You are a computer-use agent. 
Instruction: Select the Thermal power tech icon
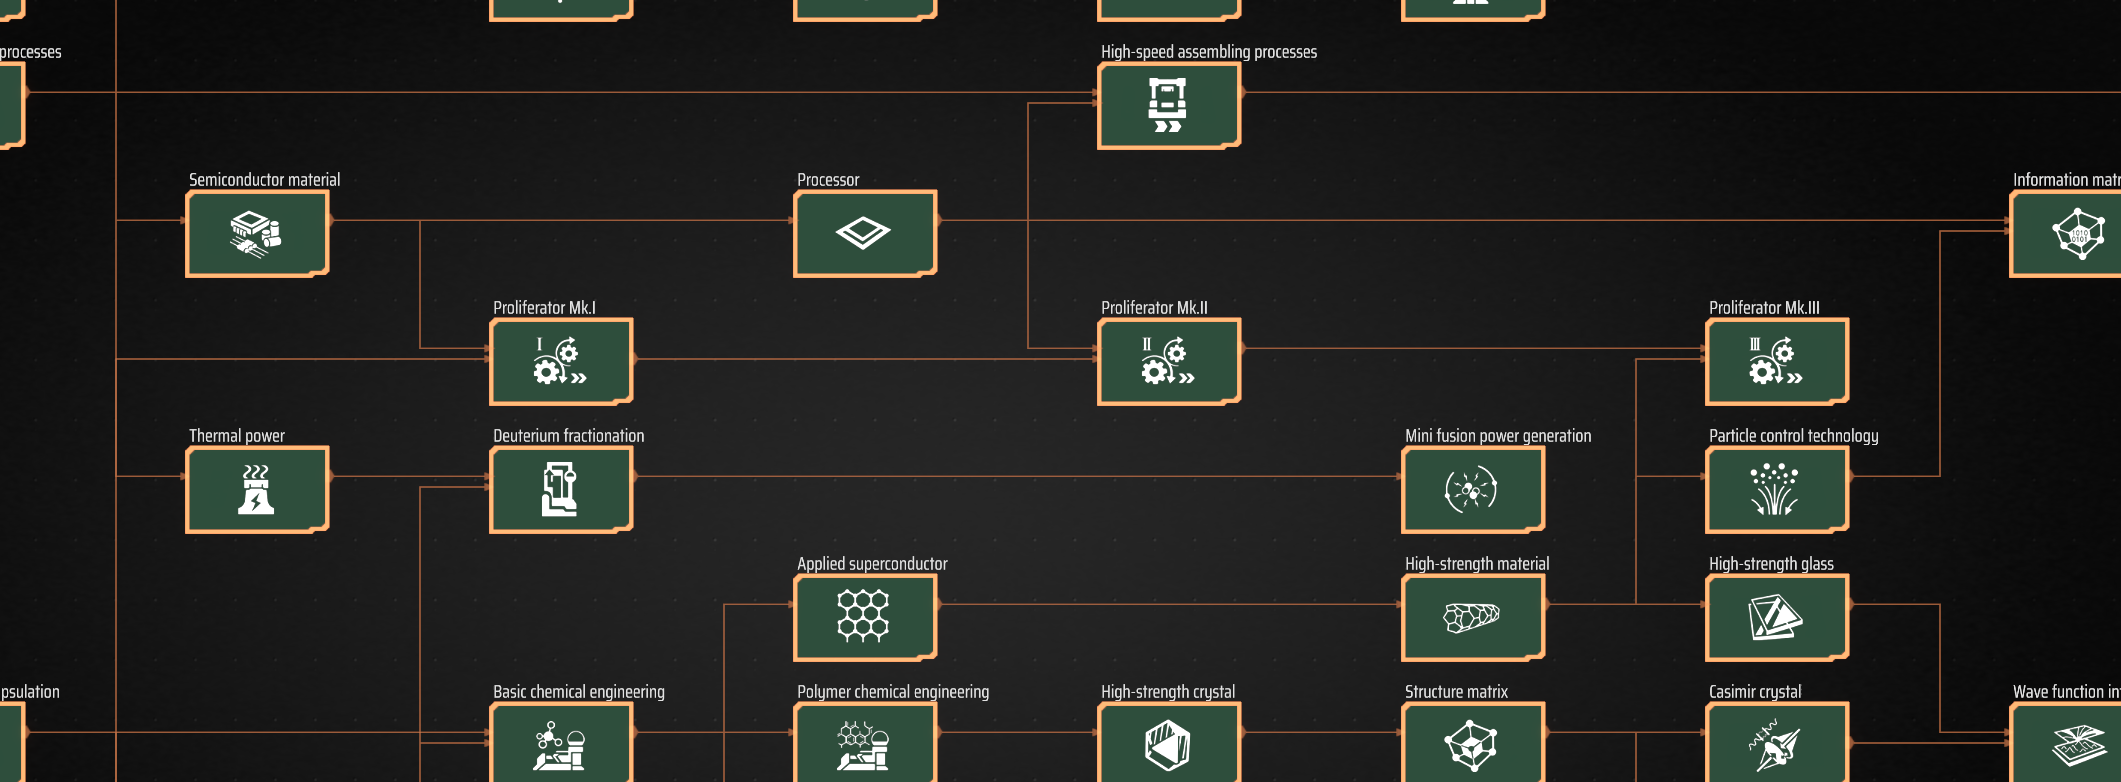click(257, 489)
